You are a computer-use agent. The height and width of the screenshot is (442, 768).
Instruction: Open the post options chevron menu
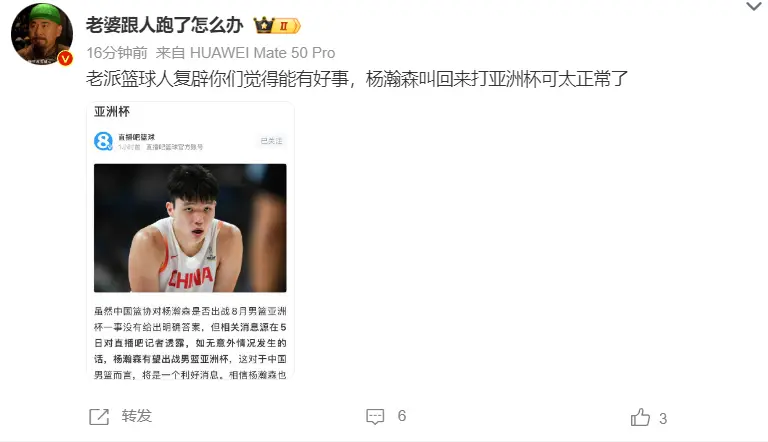[x=754, y=7]
